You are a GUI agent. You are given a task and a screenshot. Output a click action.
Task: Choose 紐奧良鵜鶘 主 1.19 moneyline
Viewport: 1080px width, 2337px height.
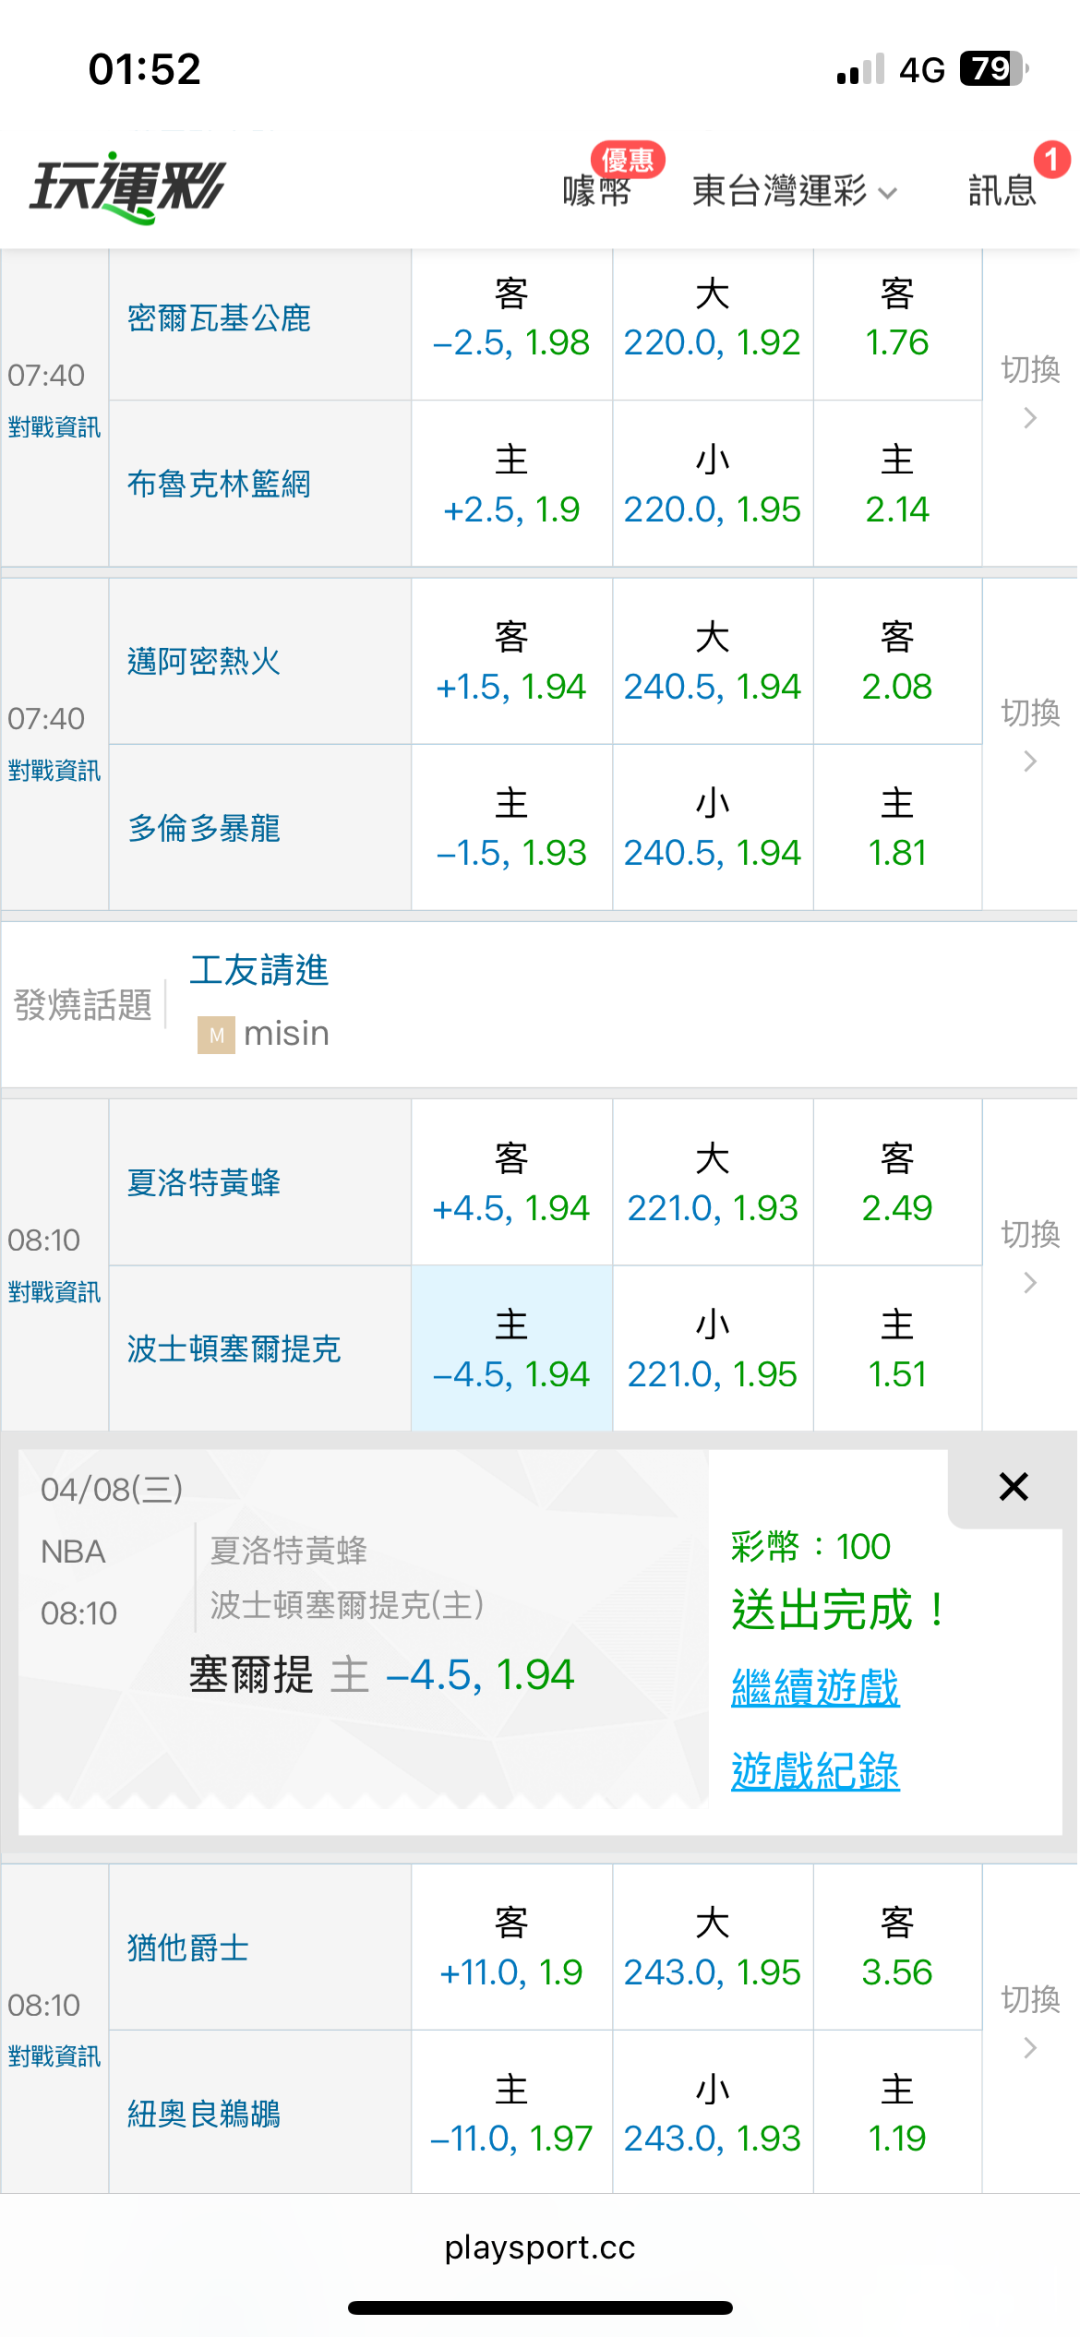point(897,2114)
